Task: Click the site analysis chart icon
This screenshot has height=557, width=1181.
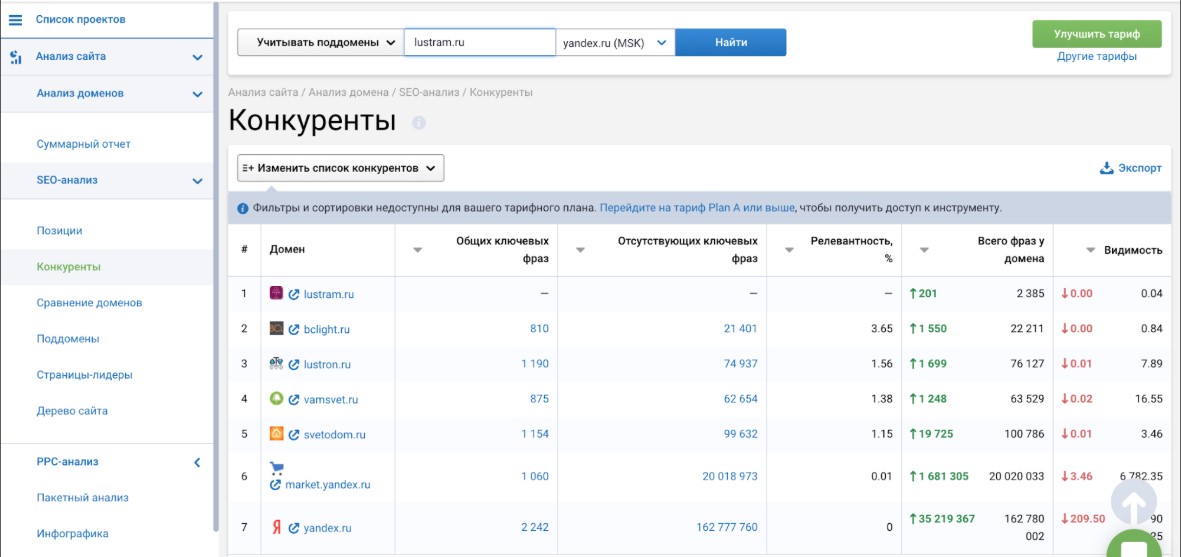Action: coord(15,57)
